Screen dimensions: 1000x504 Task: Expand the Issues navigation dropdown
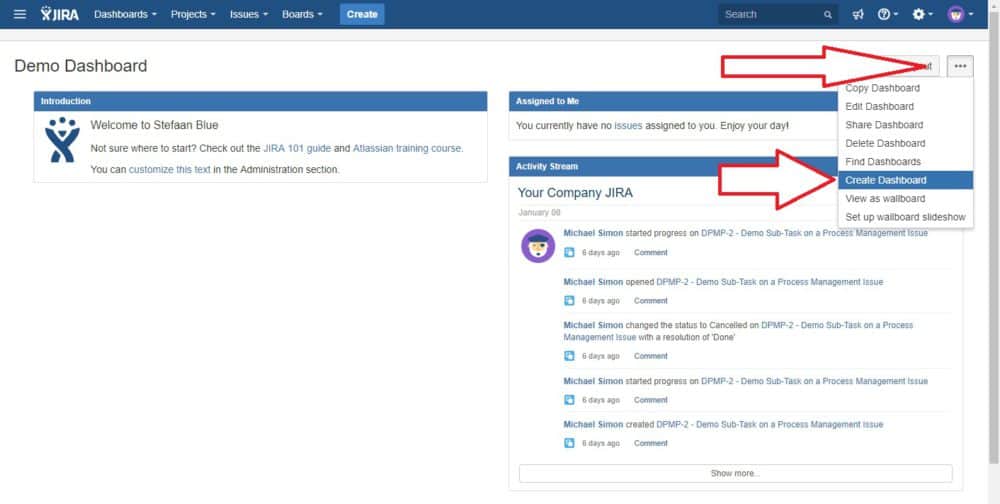[x=249, y=14]
